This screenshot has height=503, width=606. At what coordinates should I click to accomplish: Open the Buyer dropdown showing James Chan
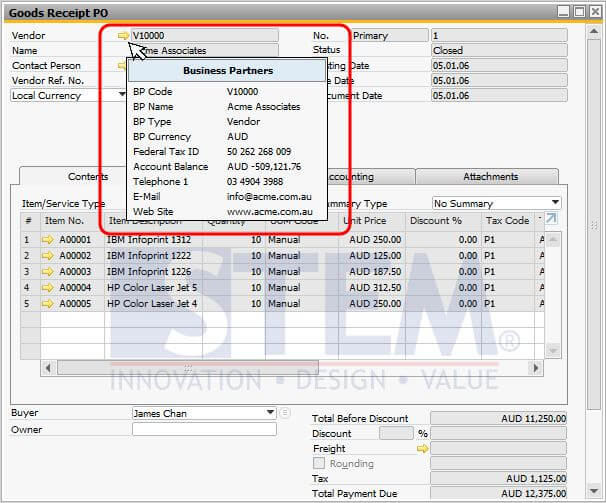[271, 413]
